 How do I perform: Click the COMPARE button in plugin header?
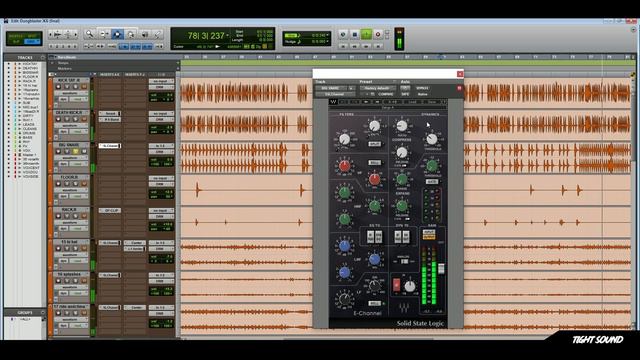(386, 94)
